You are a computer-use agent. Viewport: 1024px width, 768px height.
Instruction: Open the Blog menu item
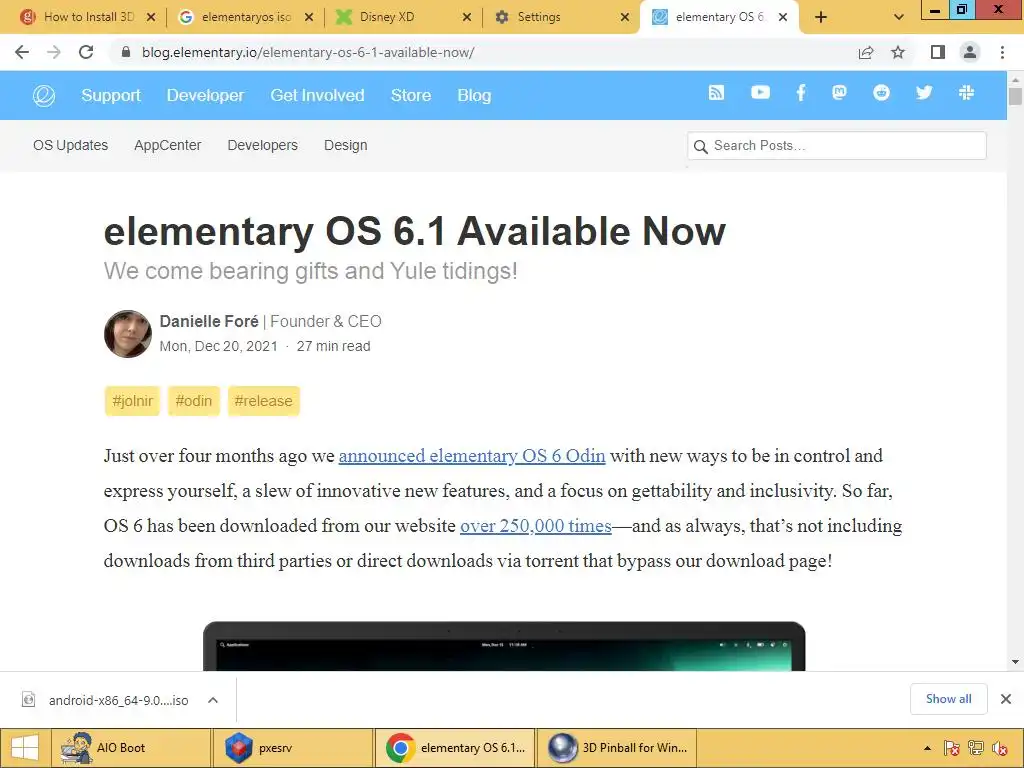coord(474,95)
